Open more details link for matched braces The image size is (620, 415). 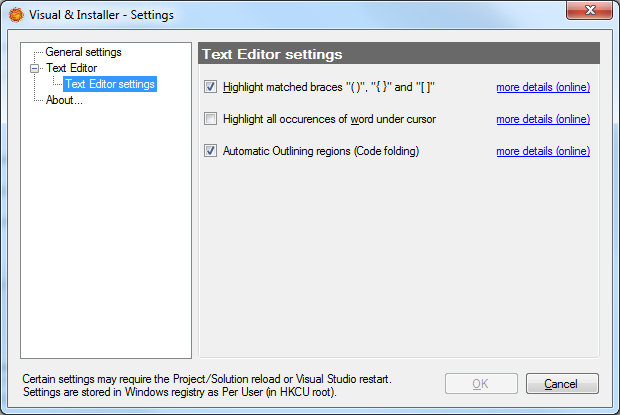(x=543, y=87)
